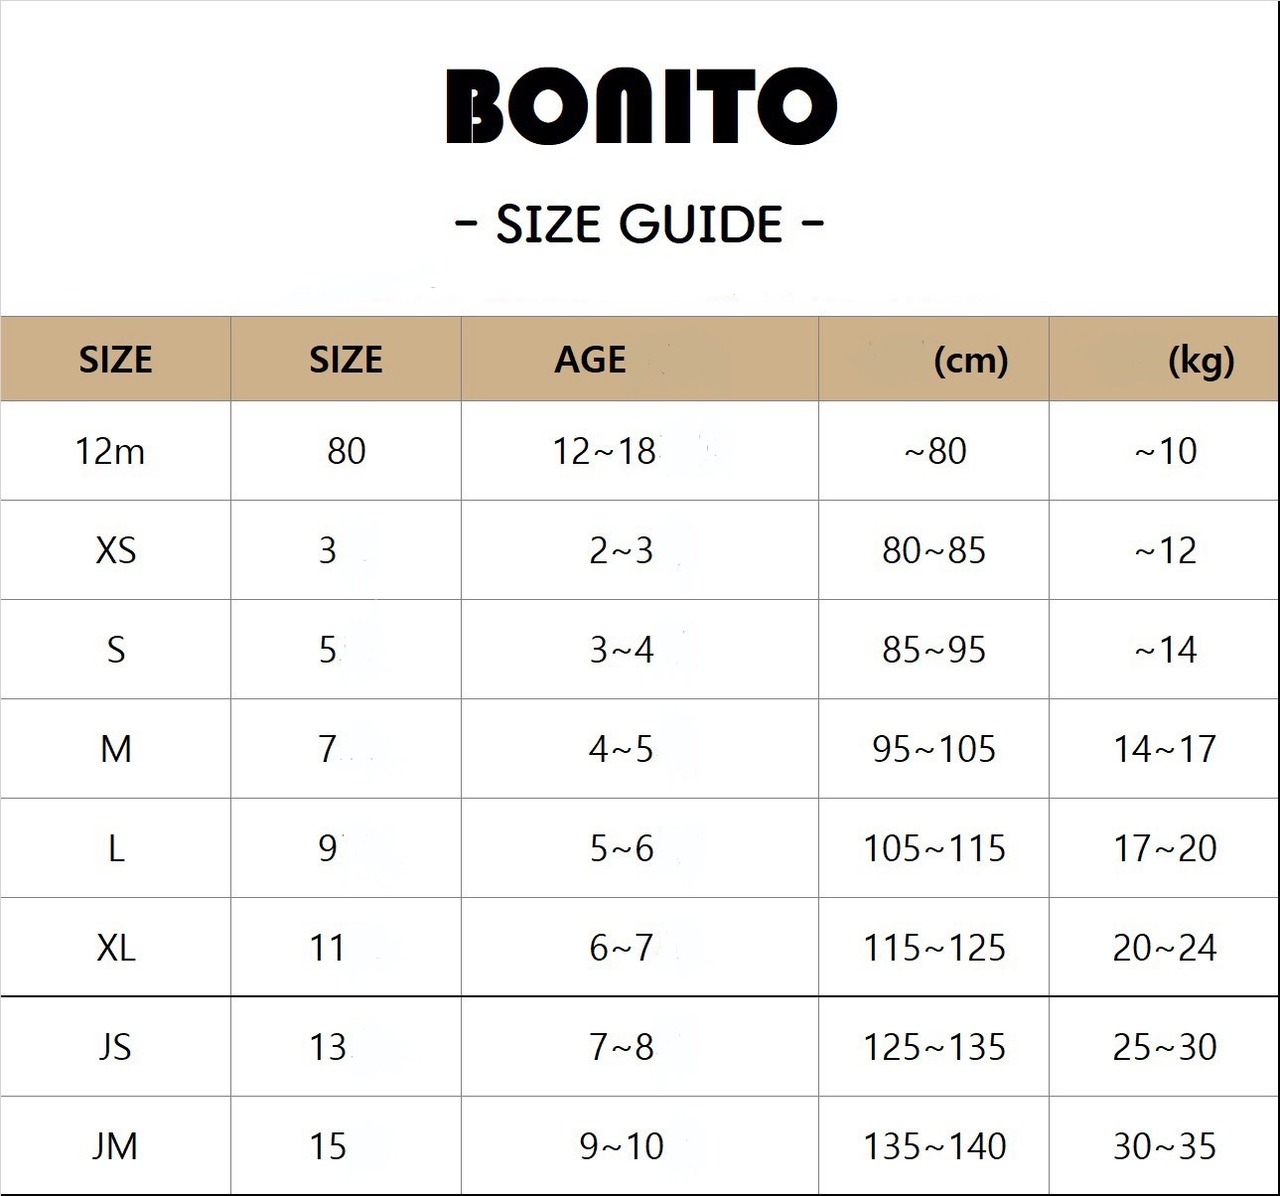Select the 4~5 age cell

(621, 749)
